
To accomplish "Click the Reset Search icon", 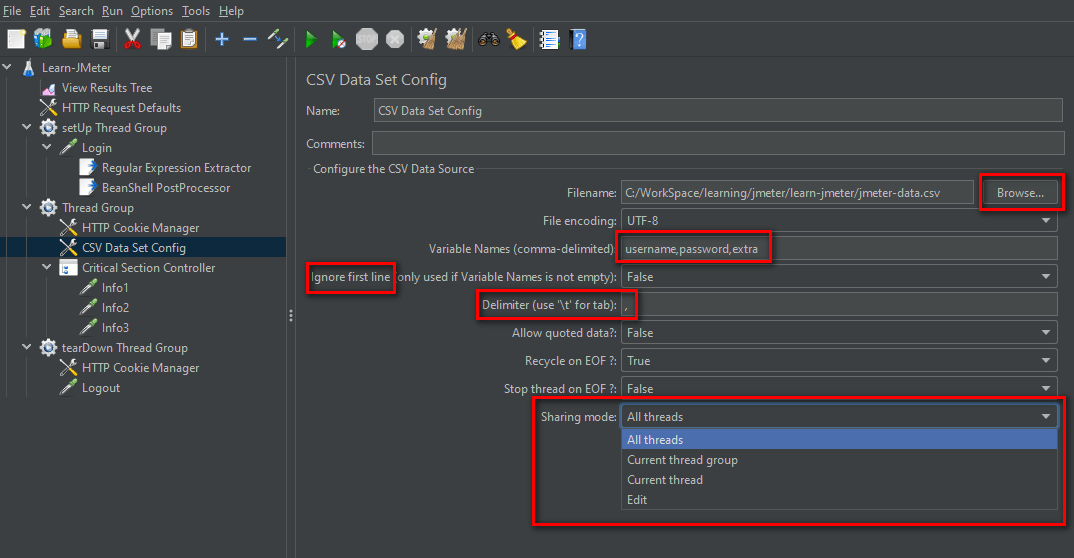I will pyautogui.click(x=516, y=39).
